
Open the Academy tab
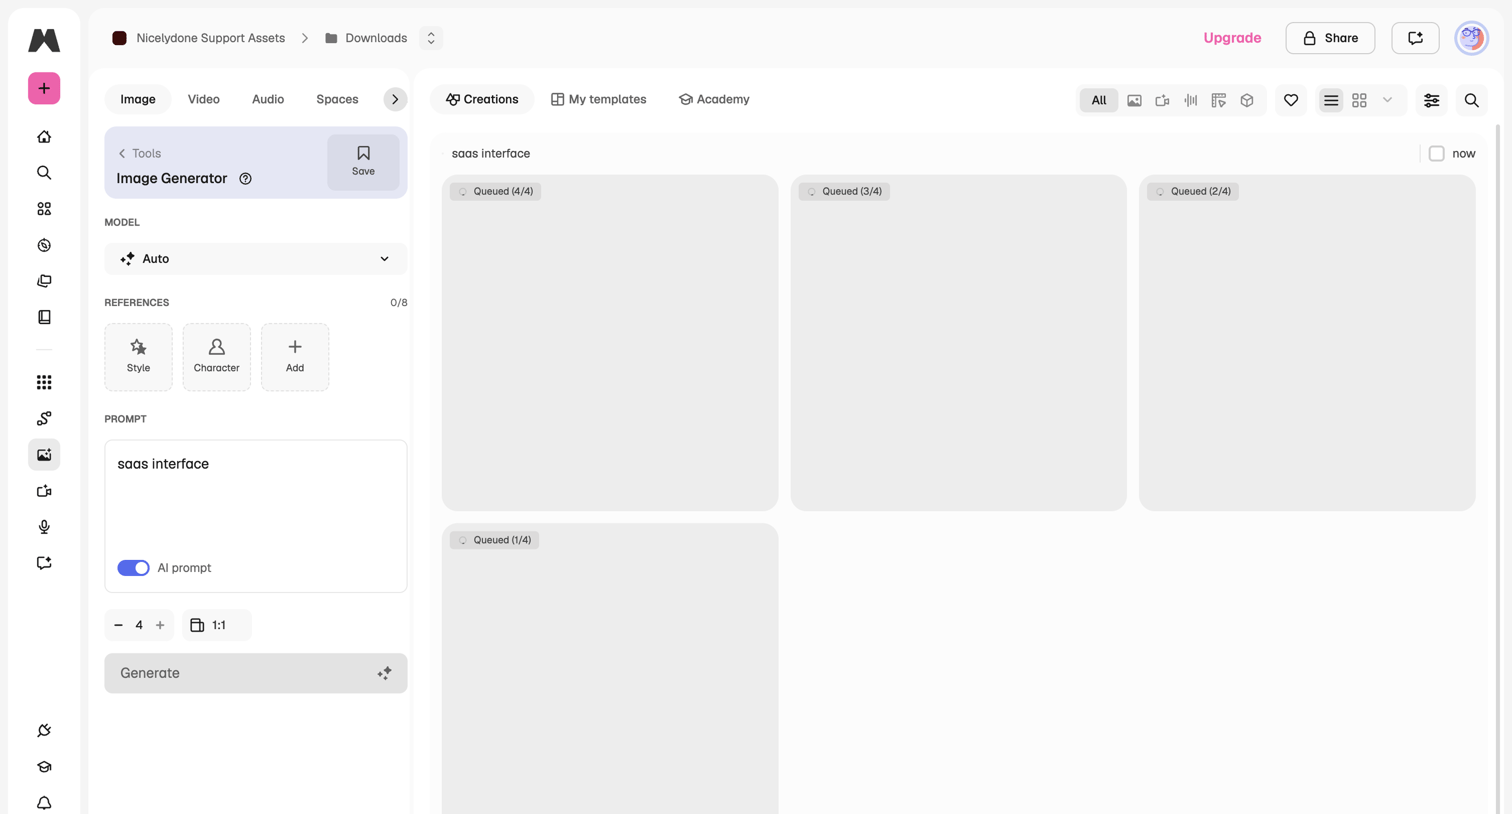tap(714, 99)
